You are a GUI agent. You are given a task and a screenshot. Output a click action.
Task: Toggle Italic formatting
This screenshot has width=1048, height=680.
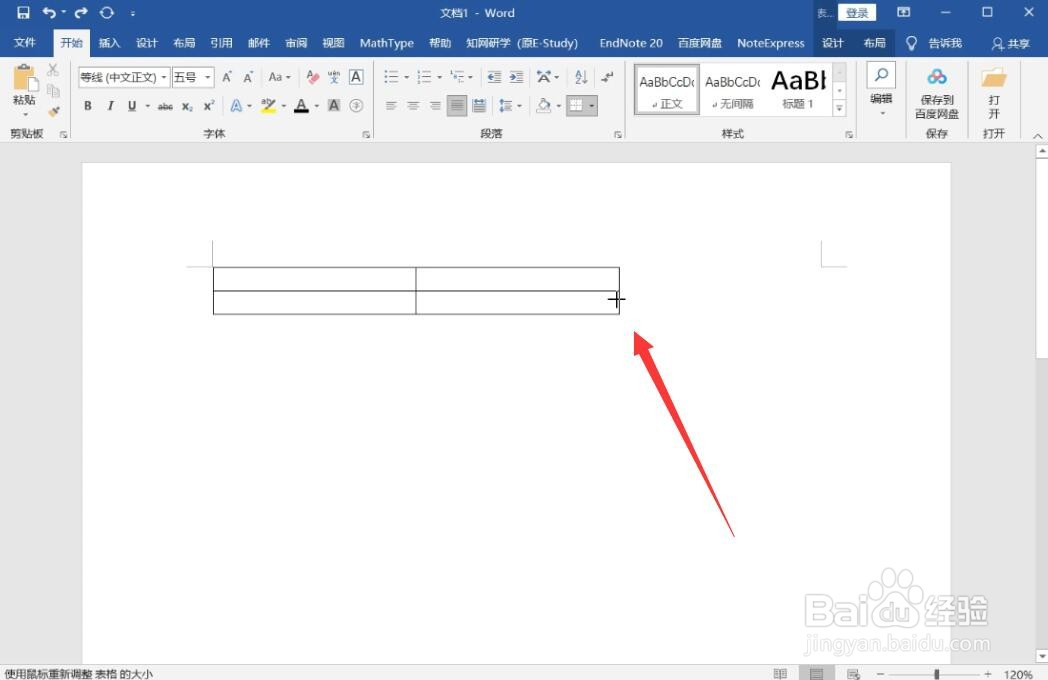tap(110, 106)
